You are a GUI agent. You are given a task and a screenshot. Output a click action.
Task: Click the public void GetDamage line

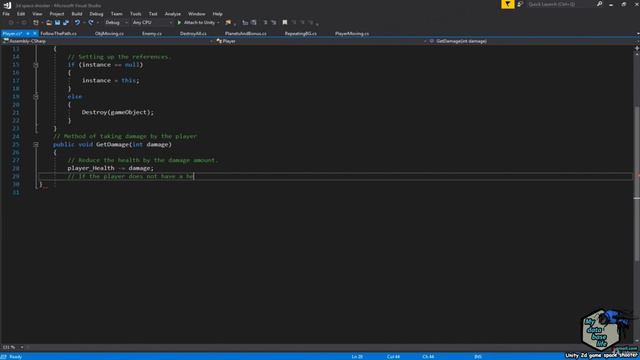(x=112, y=144)
